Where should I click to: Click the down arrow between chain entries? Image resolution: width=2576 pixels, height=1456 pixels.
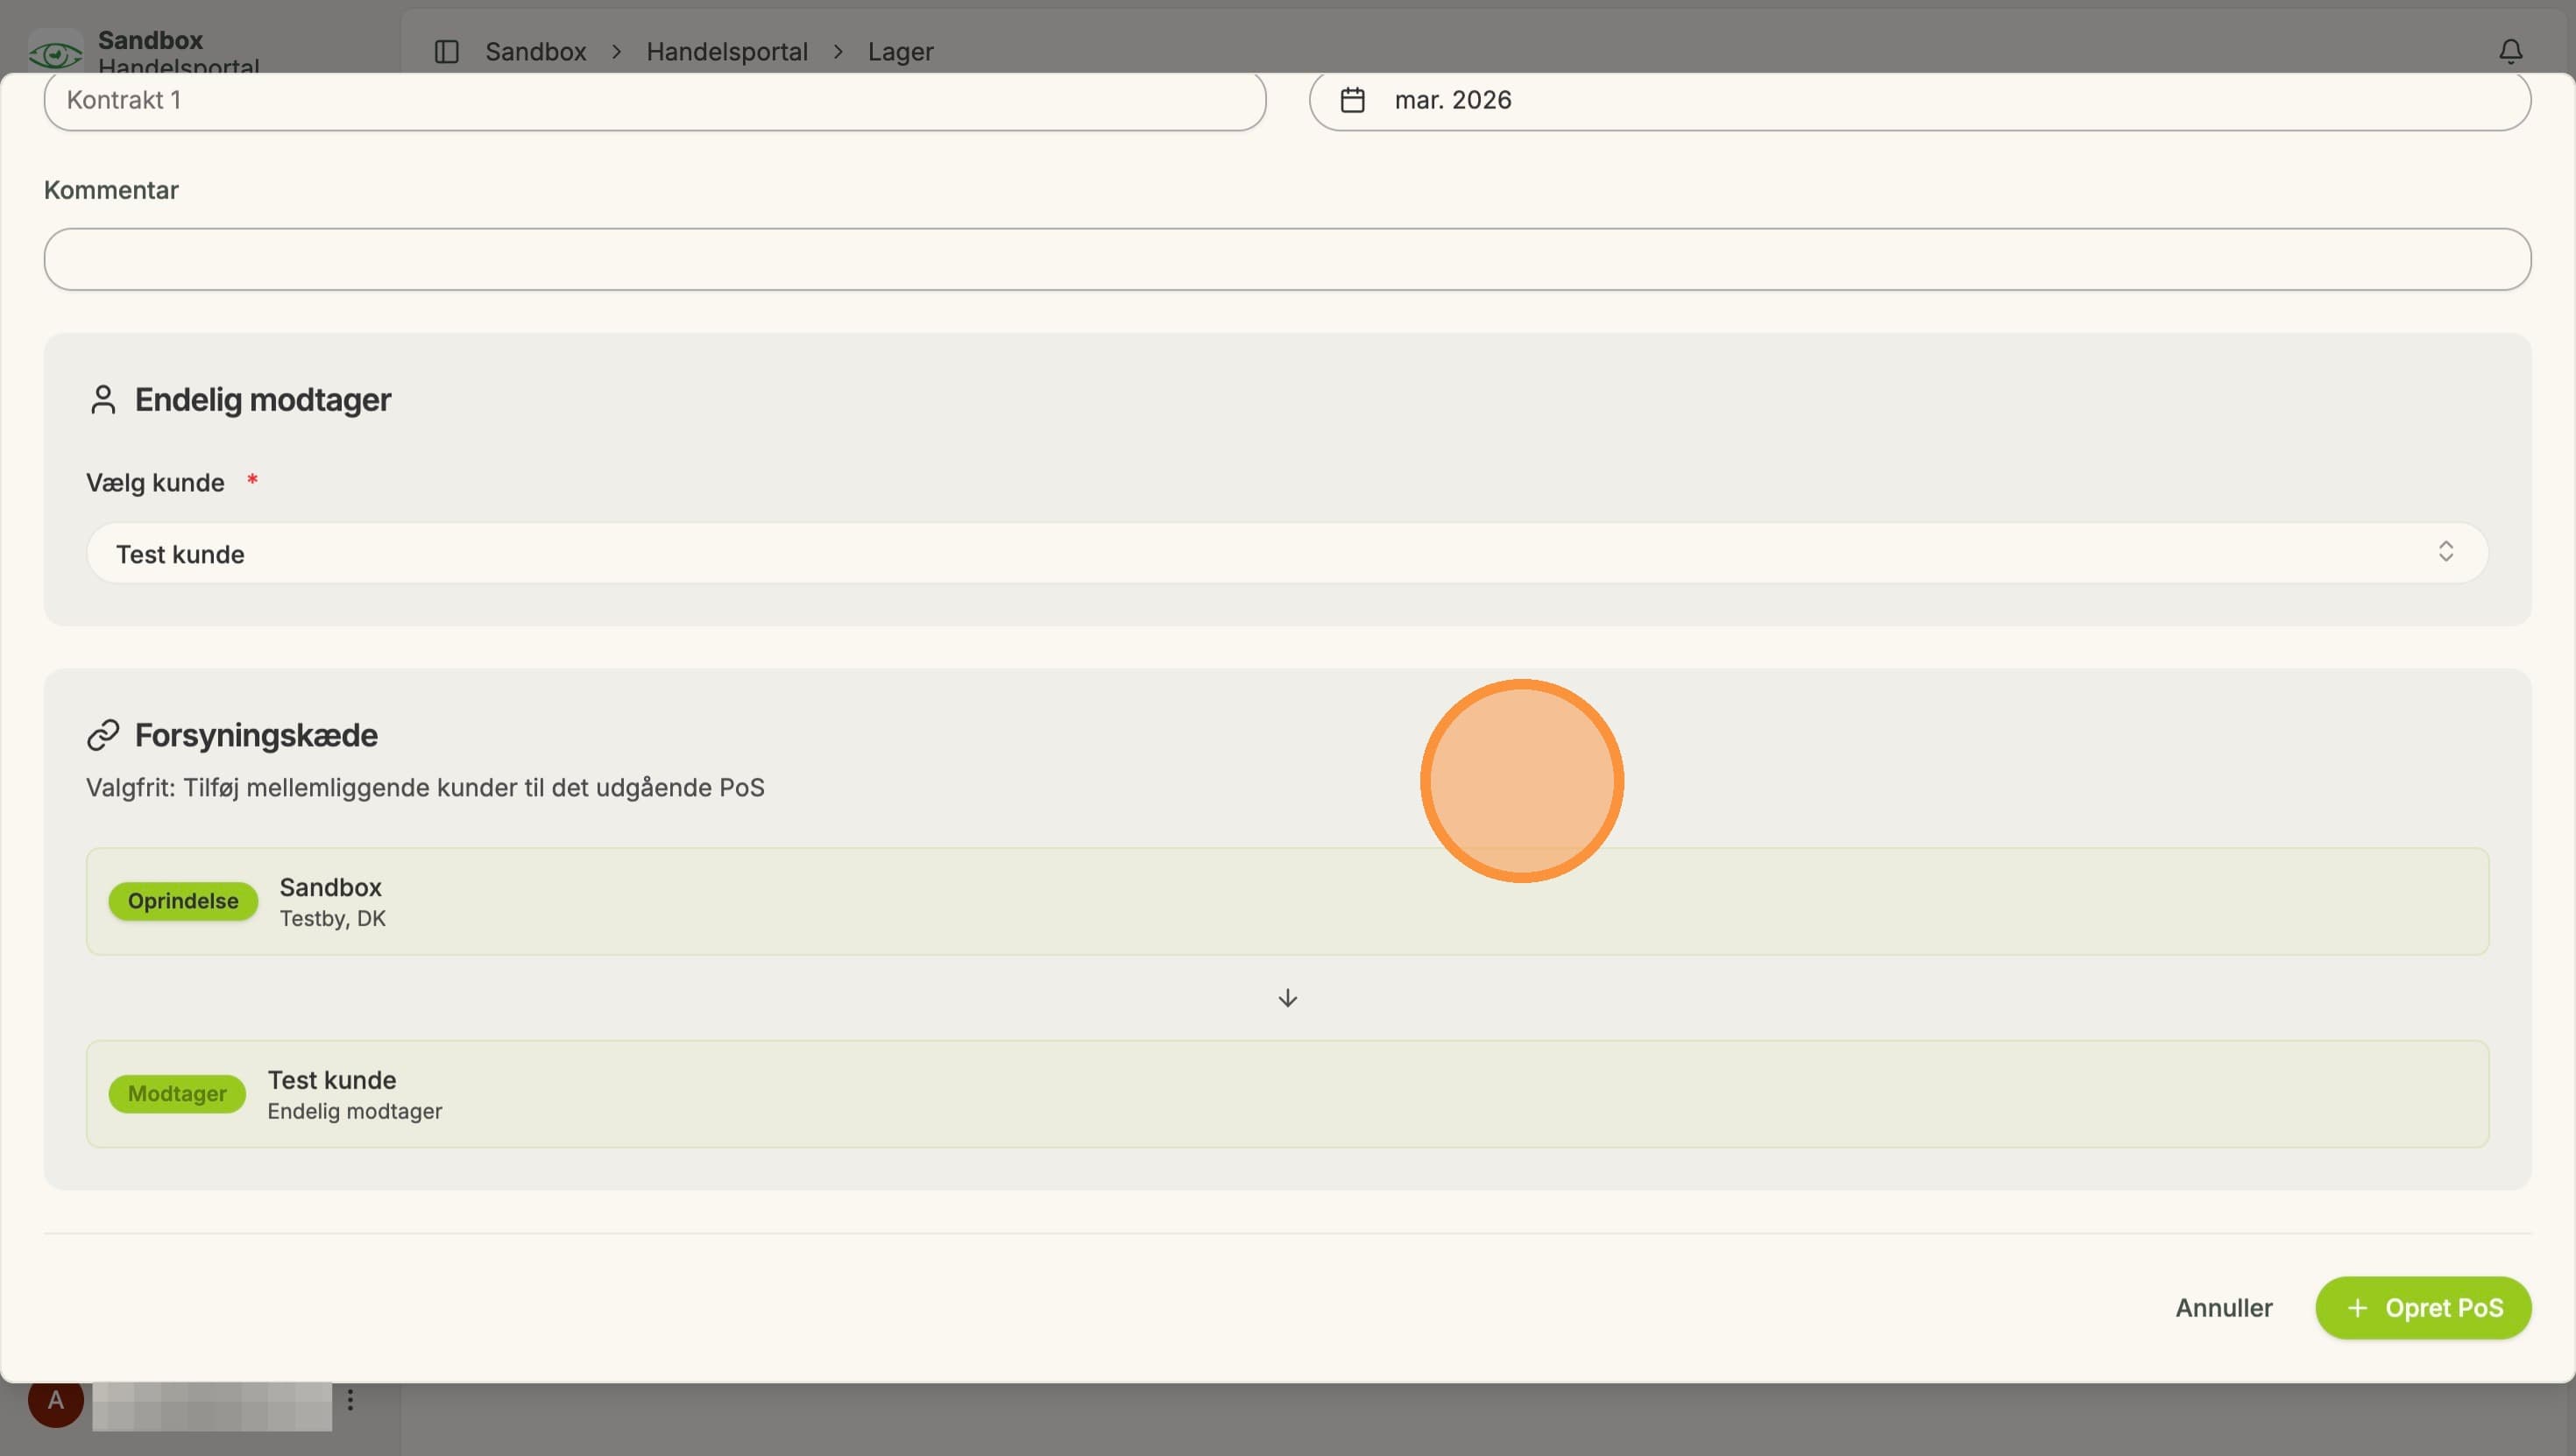pos(1288,998)
